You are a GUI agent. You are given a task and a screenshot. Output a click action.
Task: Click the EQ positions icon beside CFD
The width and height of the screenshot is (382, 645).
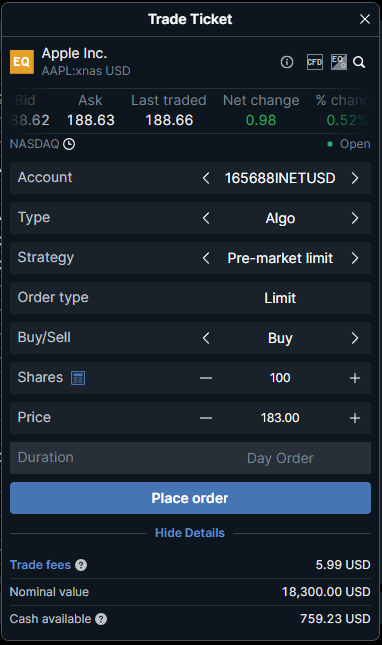[x=339, y=62]
